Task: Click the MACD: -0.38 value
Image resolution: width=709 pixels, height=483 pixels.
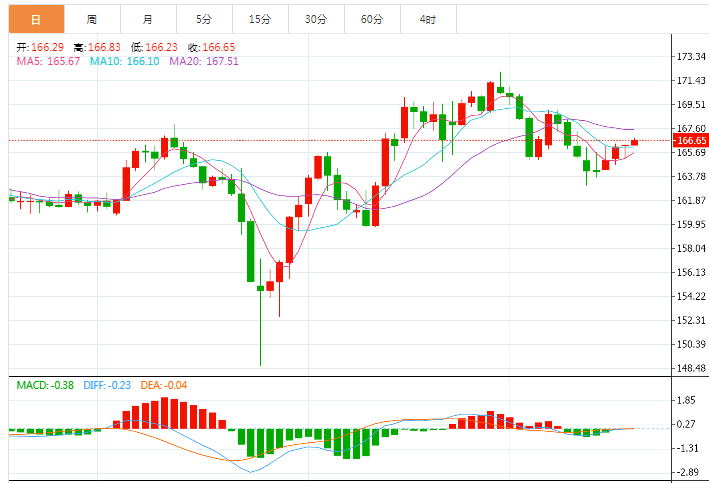Action: [45, 385]
